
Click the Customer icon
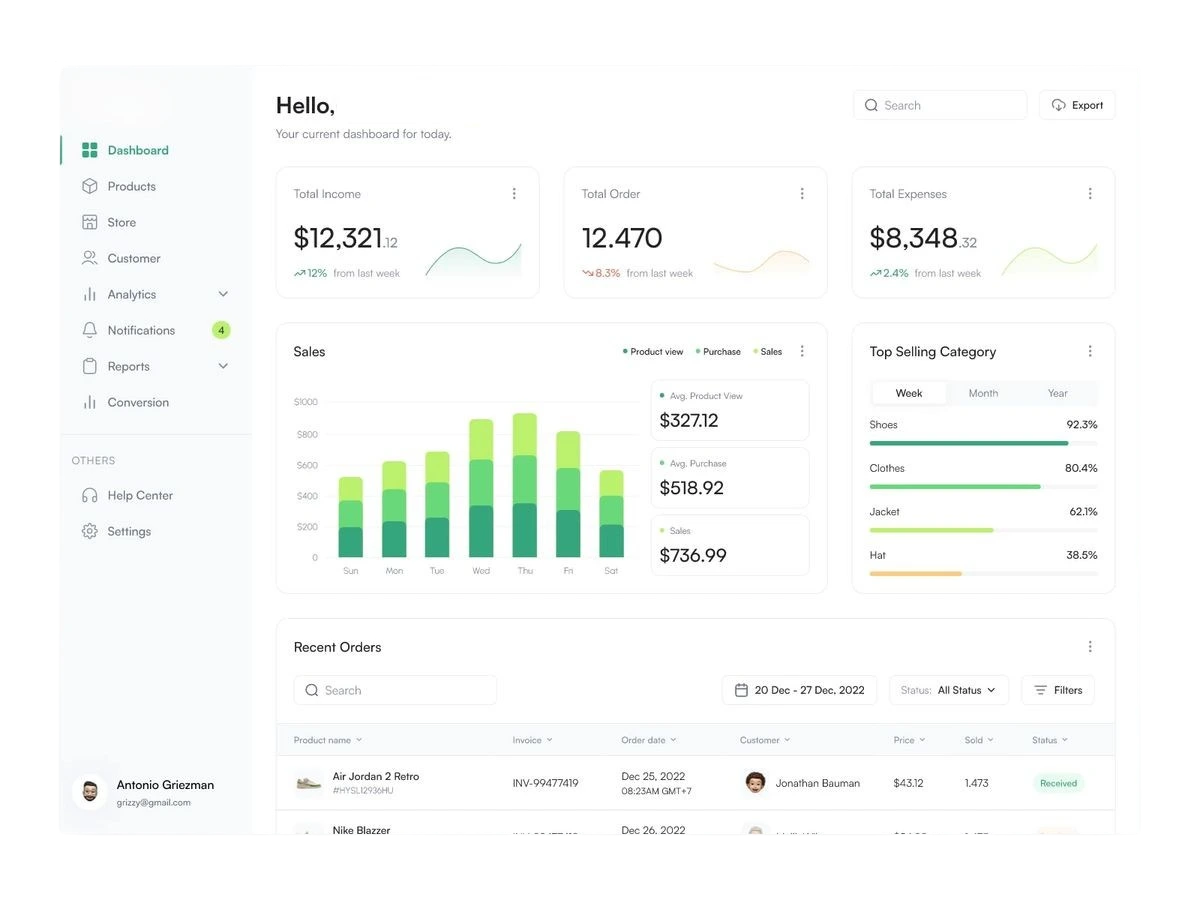coord(91,258)
